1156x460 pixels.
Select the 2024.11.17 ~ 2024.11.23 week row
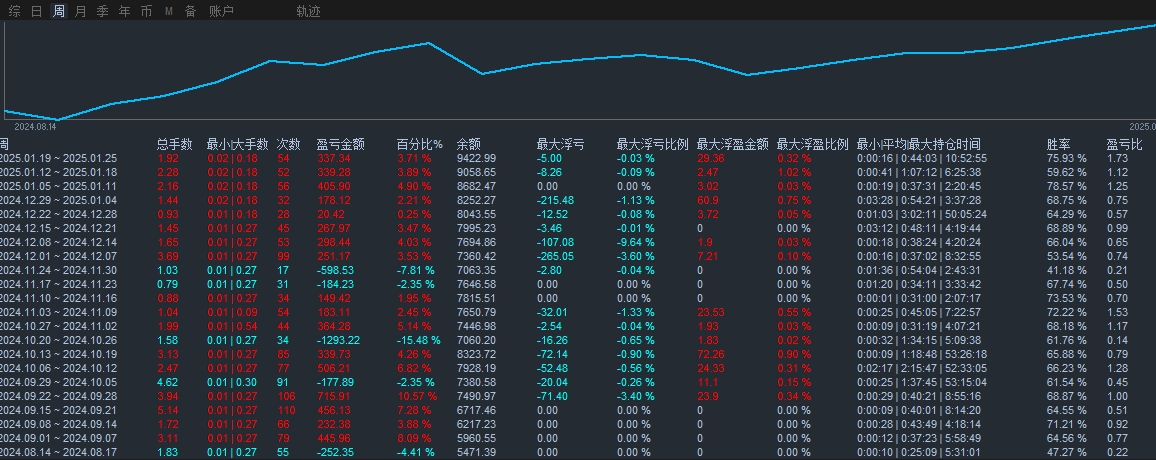pyautogui.click(x=578, y=284)
